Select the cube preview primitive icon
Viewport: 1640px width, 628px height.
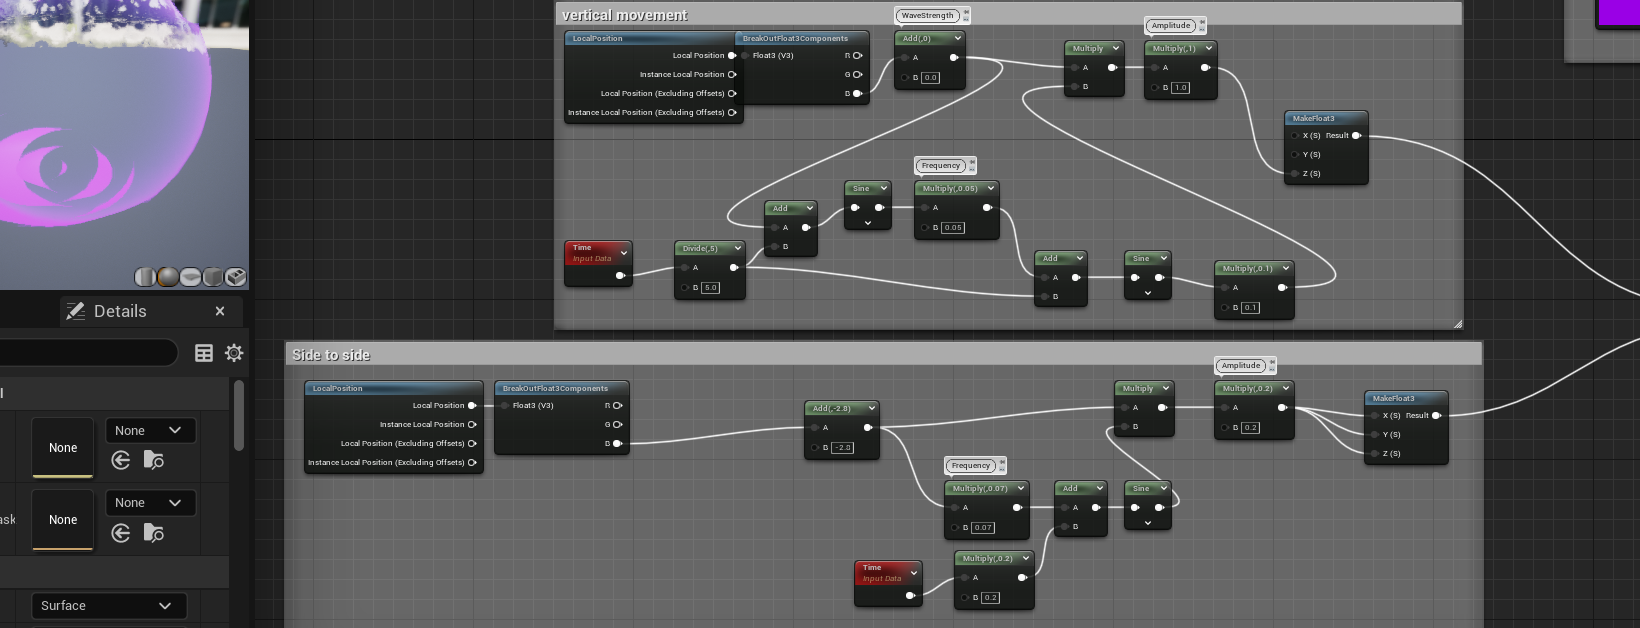pyautogui.click(x=213, y=277)
